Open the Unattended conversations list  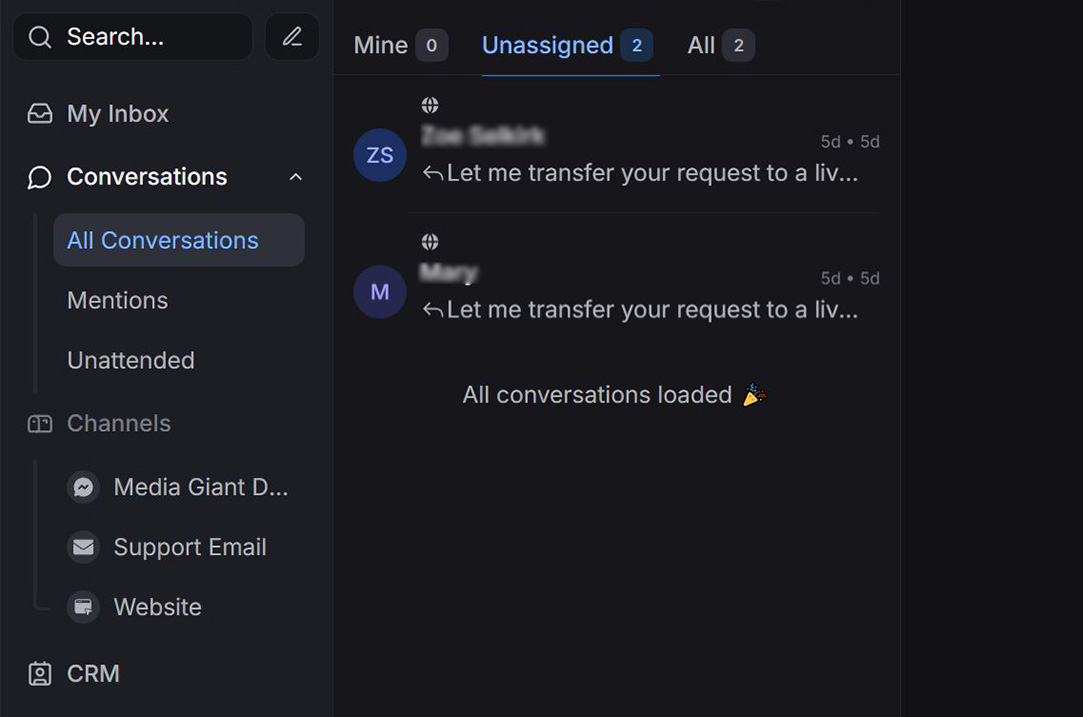point(130,360)
